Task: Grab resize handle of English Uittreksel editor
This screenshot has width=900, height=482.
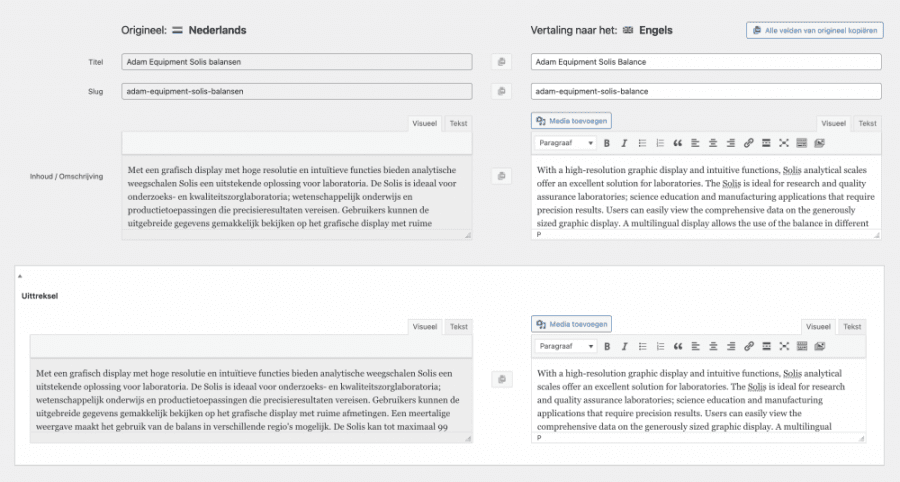Action: tap(861, 438)
